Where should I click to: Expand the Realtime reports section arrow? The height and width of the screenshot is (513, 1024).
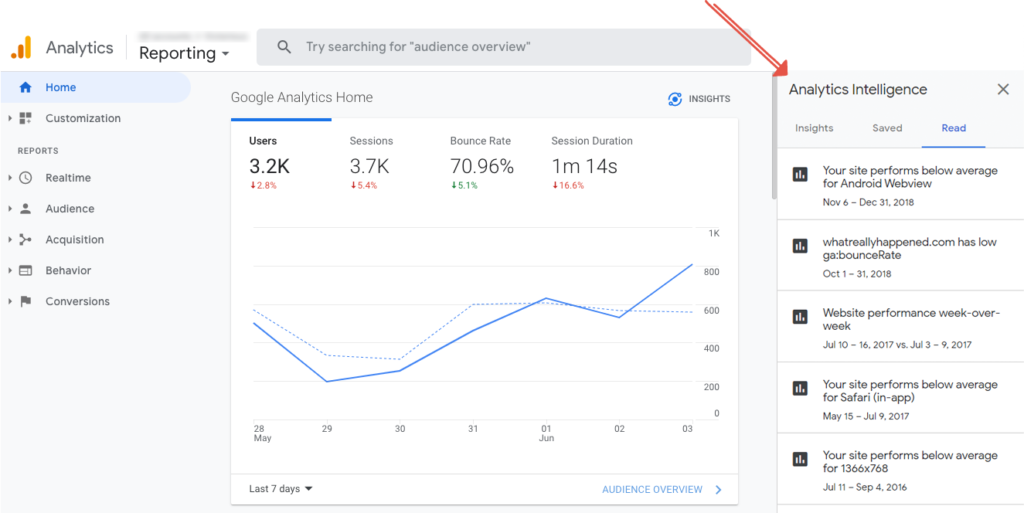coord(10,178)
